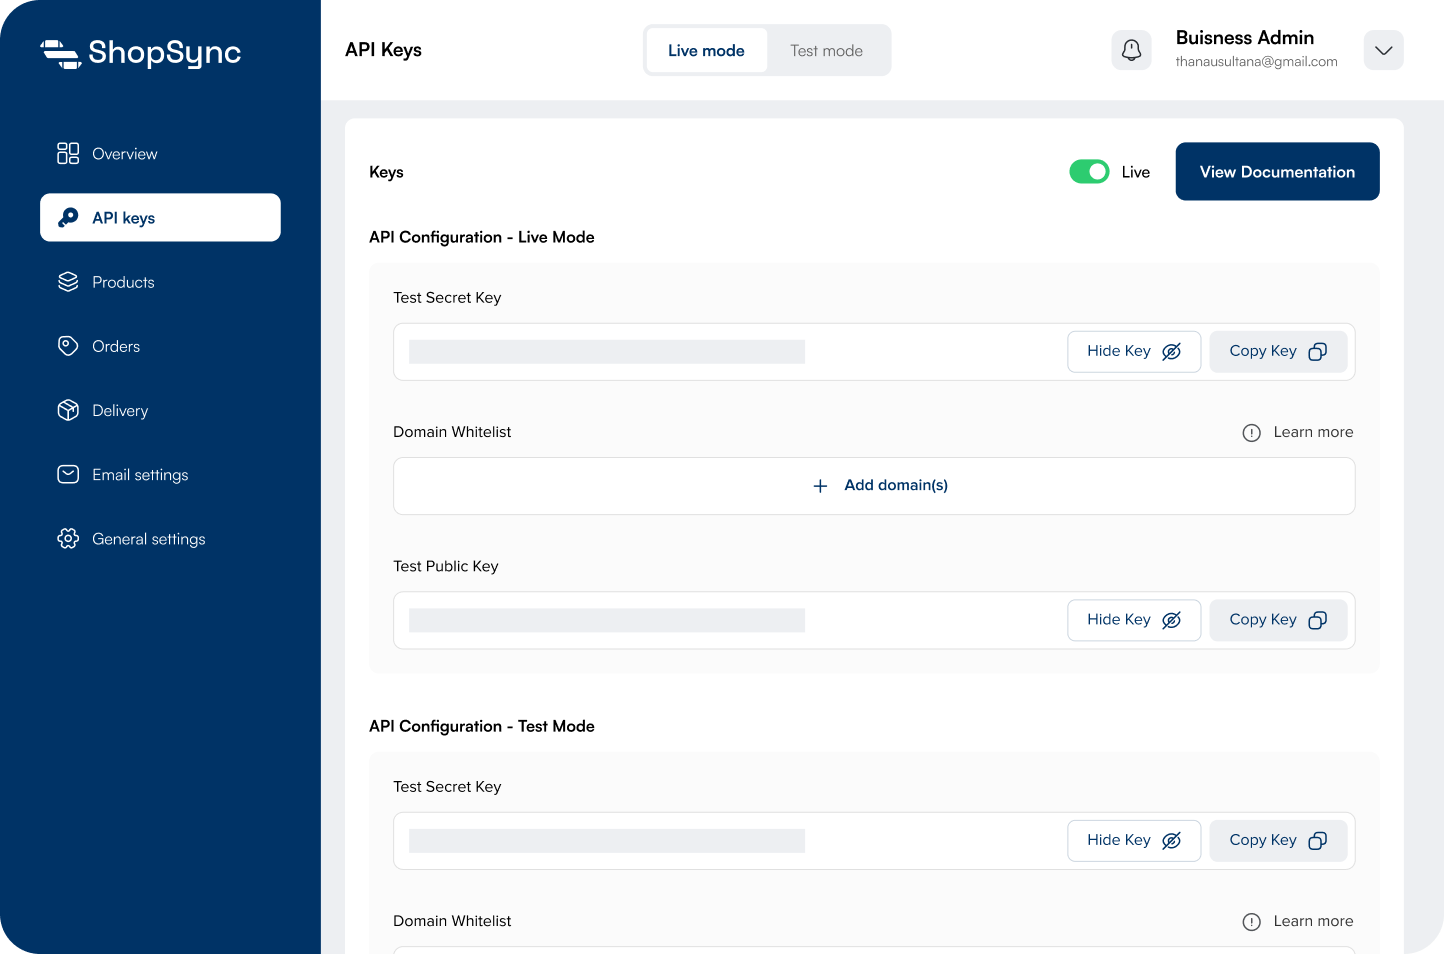Open the notifications bell
1444x954 pixels.
click(1131, 50)
